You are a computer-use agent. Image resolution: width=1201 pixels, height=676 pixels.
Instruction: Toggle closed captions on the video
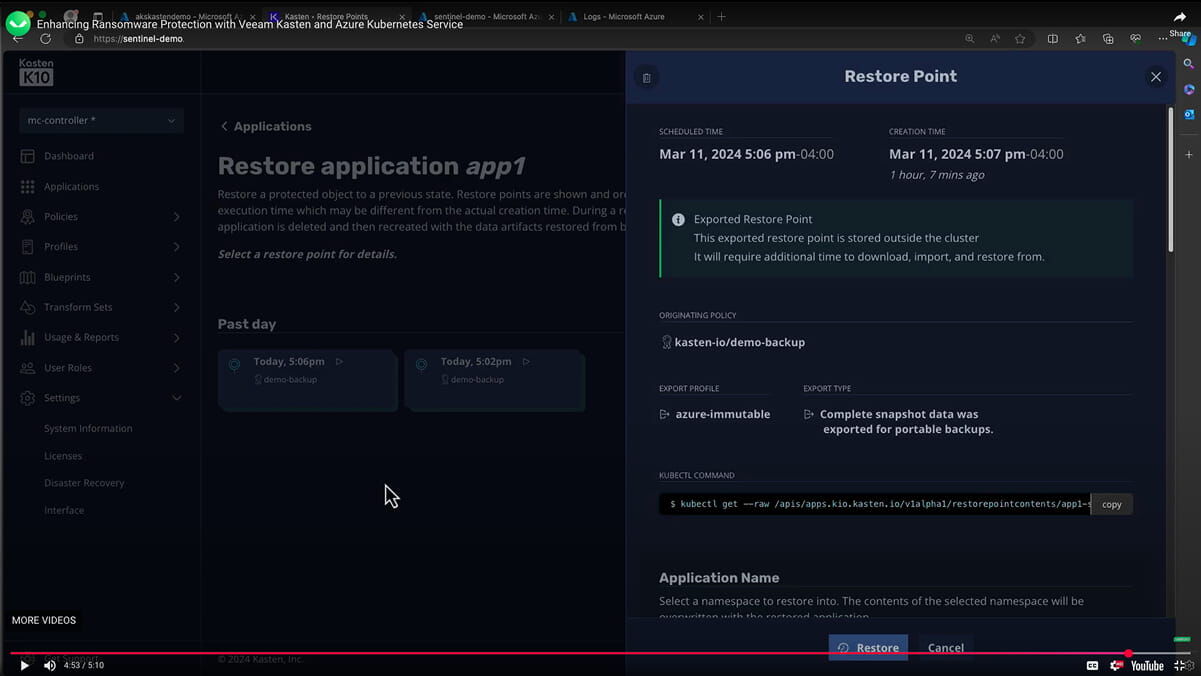point(1092,666)
